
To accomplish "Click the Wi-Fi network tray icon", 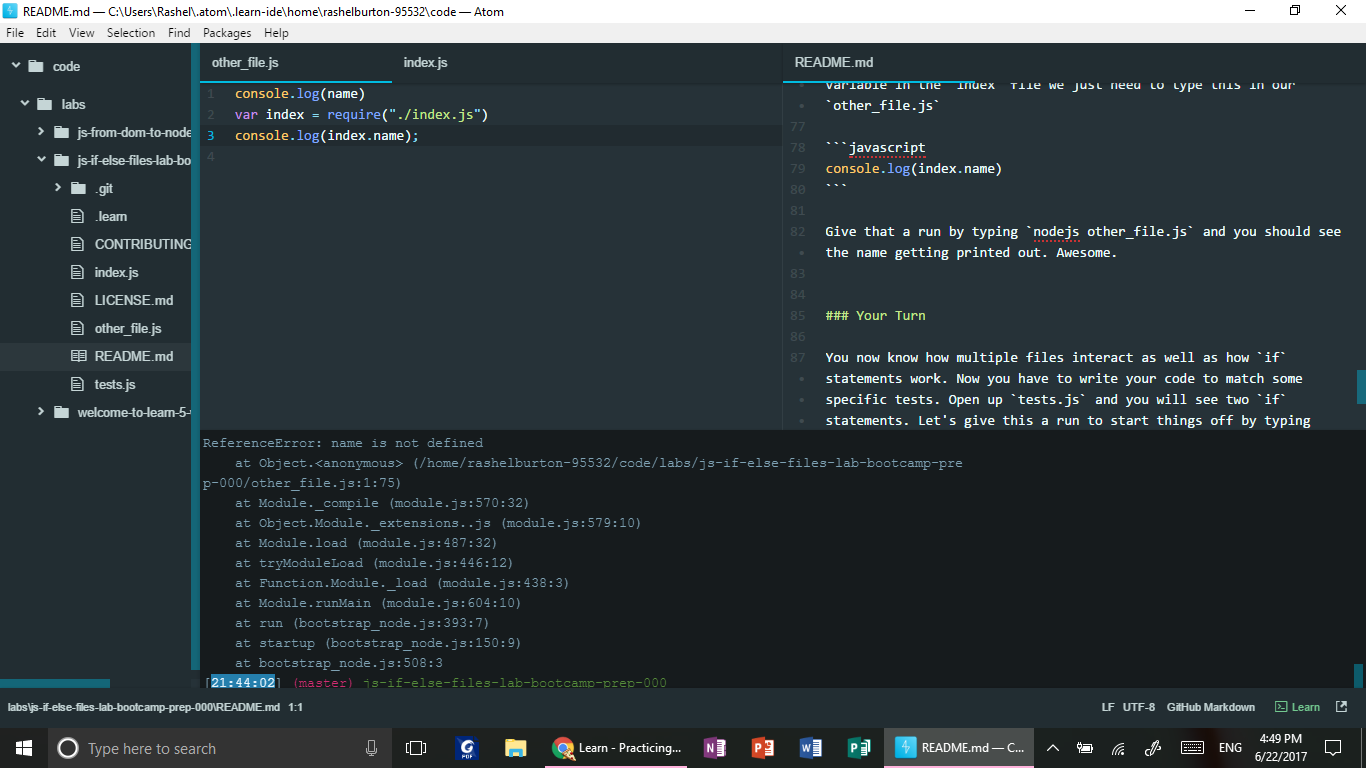I will (1118, 747).
